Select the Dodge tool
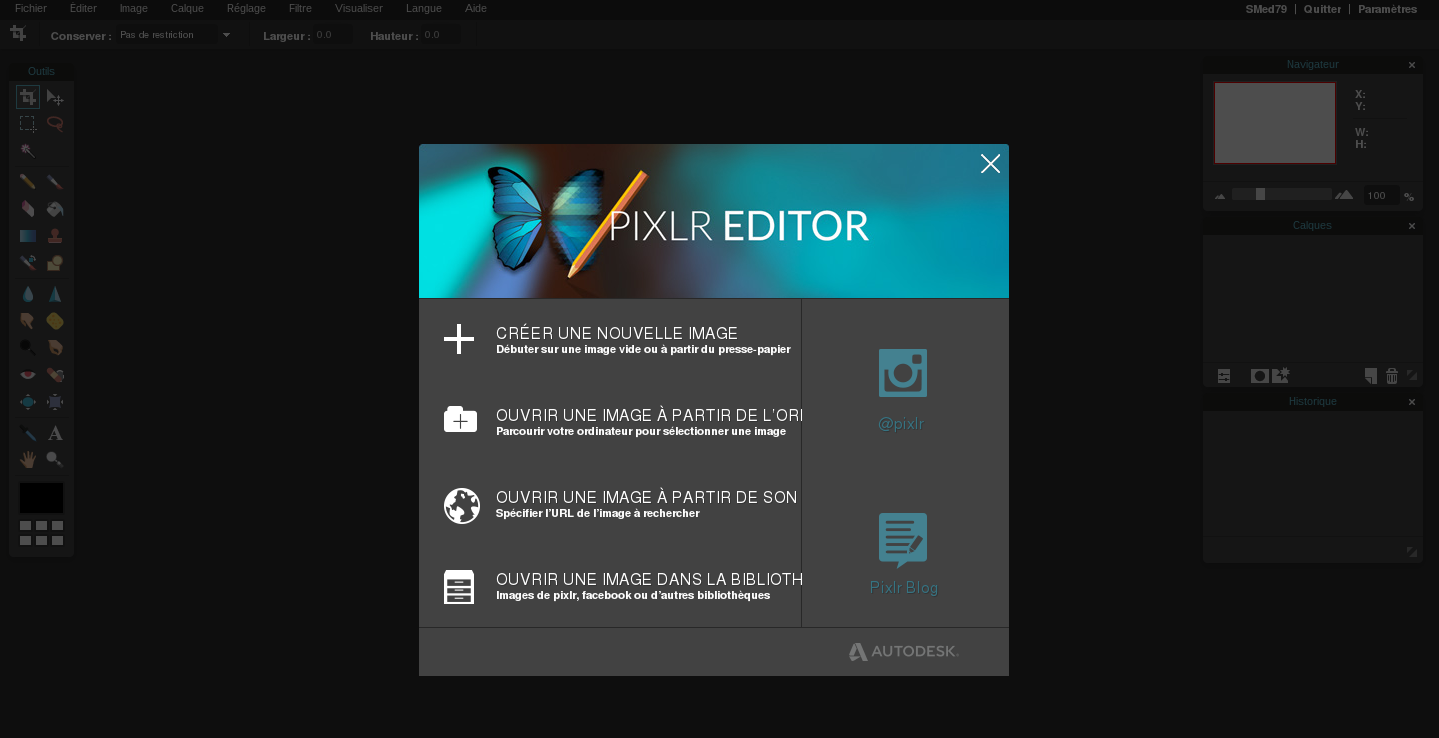The height and width of the screenshot is (738, 1439). pyautogui.click(x=28, y=348)
